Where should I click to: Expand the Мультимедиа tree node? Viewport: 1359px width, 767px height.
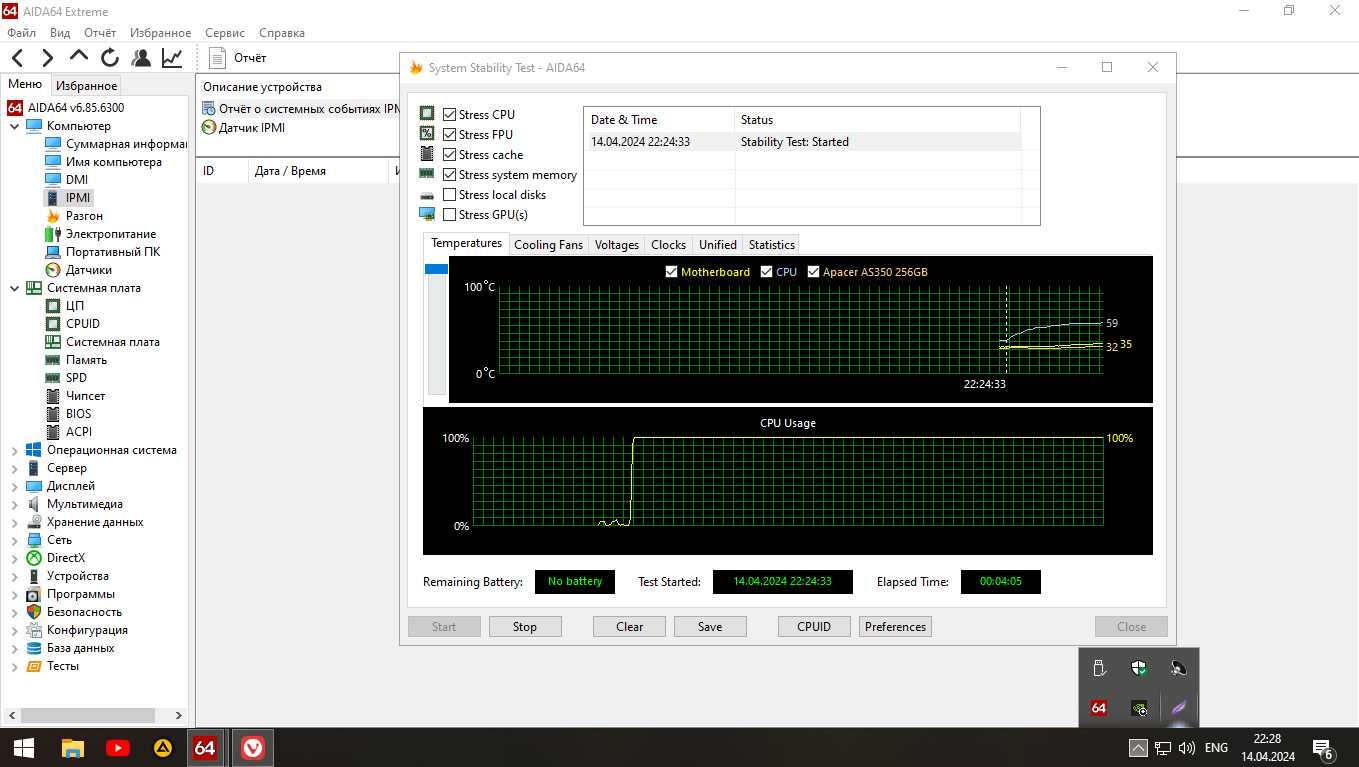pyautogui.click(x=14, y=504)
